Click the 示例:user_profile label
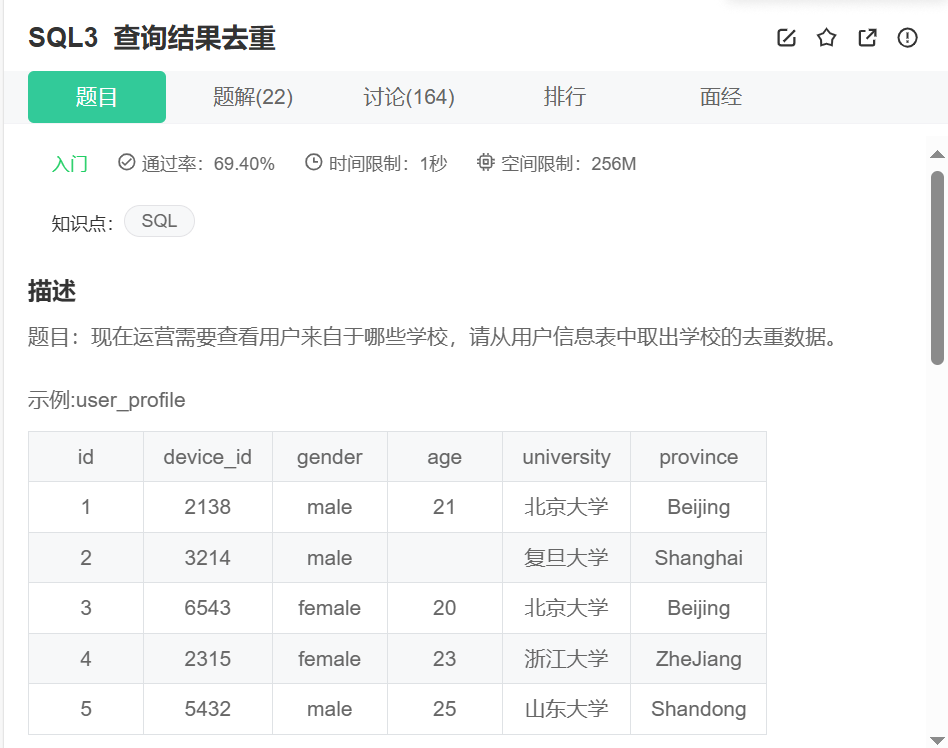Image resolution: width=948 pixels, height=748 pixels. click(106, 400)
